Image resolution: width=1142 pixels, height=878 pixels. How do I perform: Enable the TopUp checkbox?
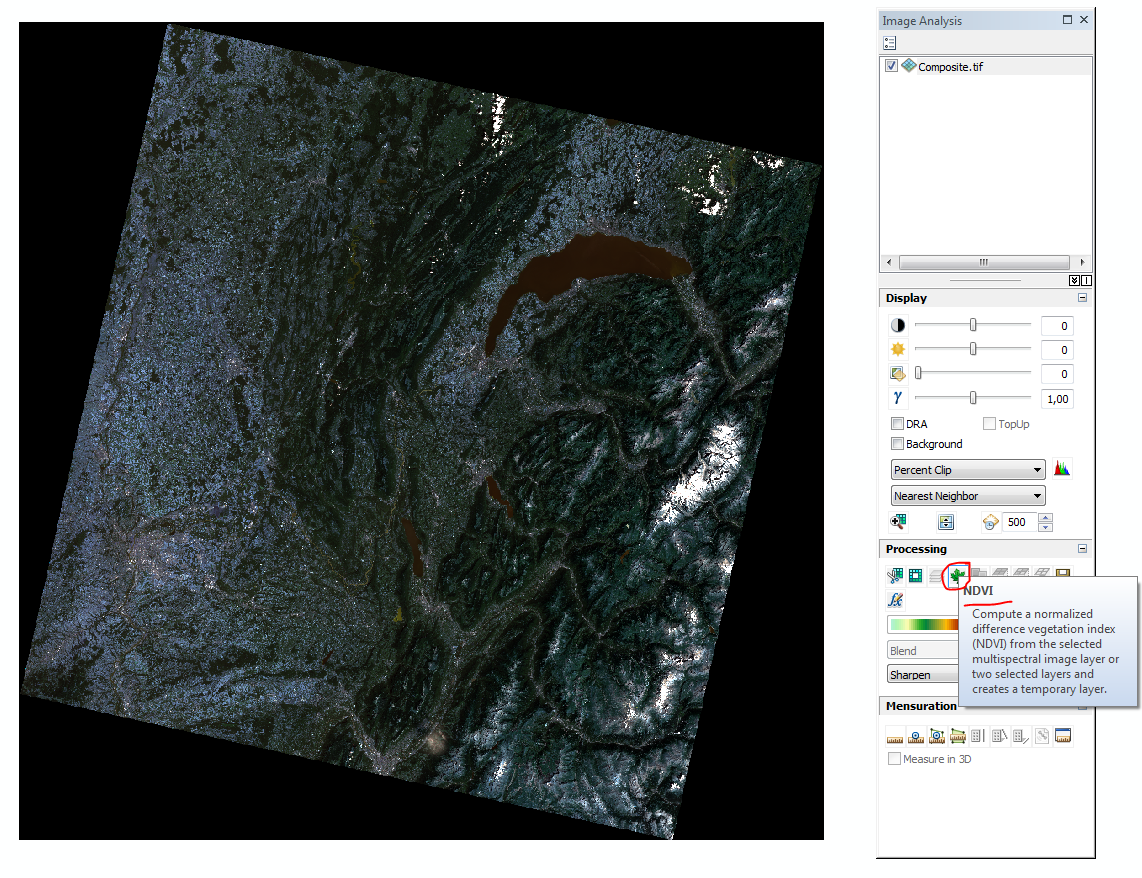989,424
